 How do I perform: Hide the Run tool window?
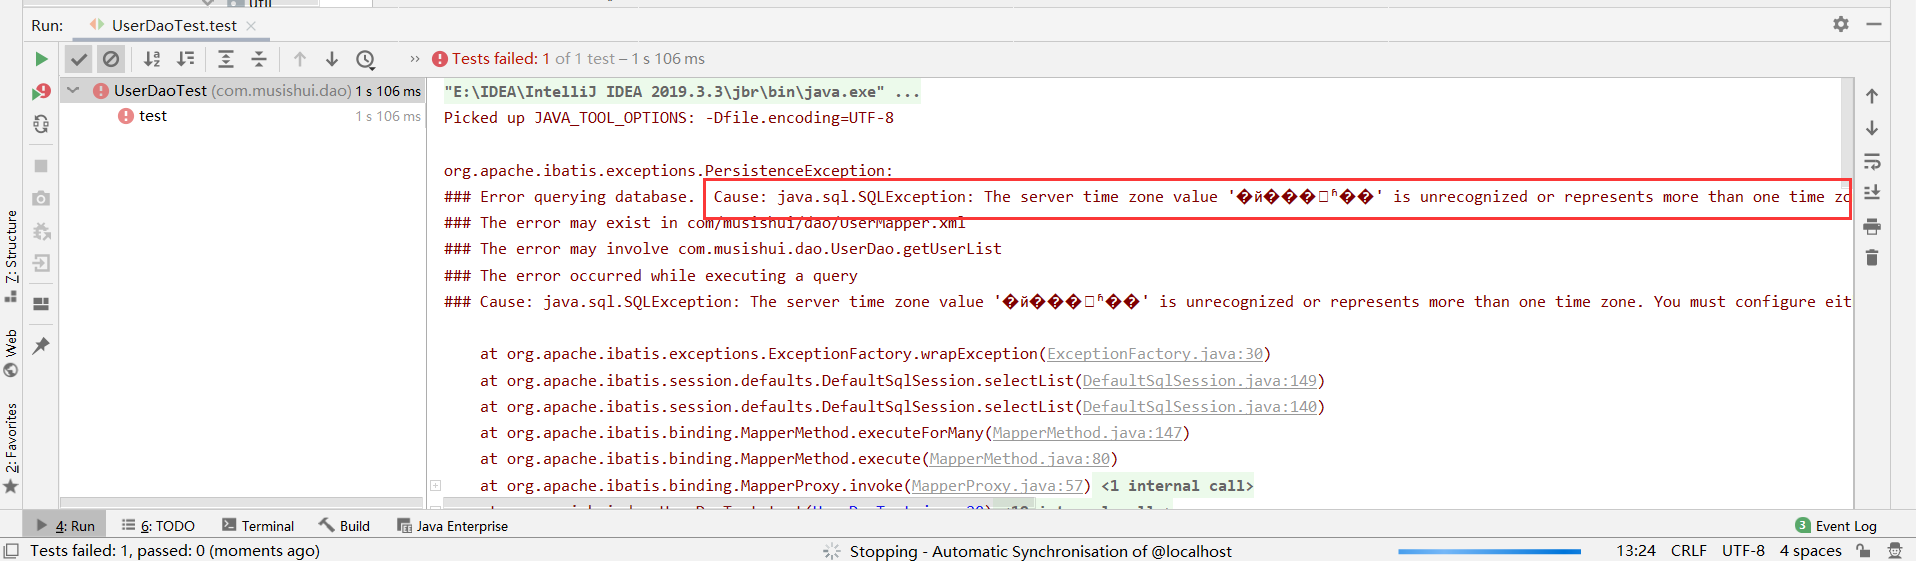click(x=1874, y=24)
